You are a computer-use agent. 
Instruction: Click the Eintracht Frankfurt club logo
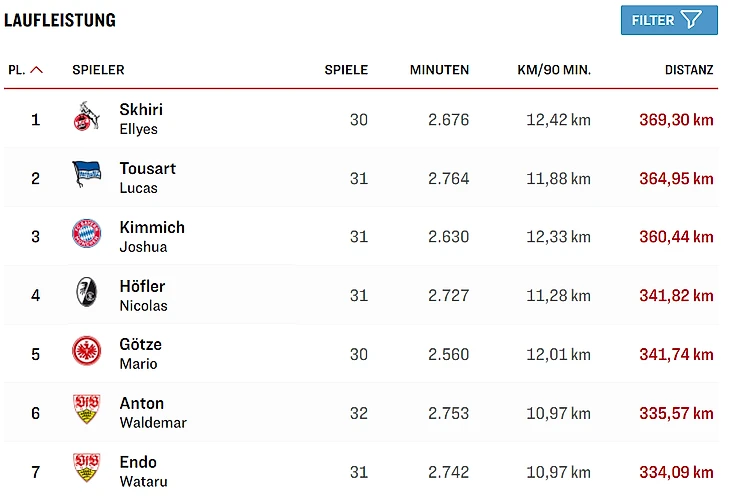tap(86, 352)
